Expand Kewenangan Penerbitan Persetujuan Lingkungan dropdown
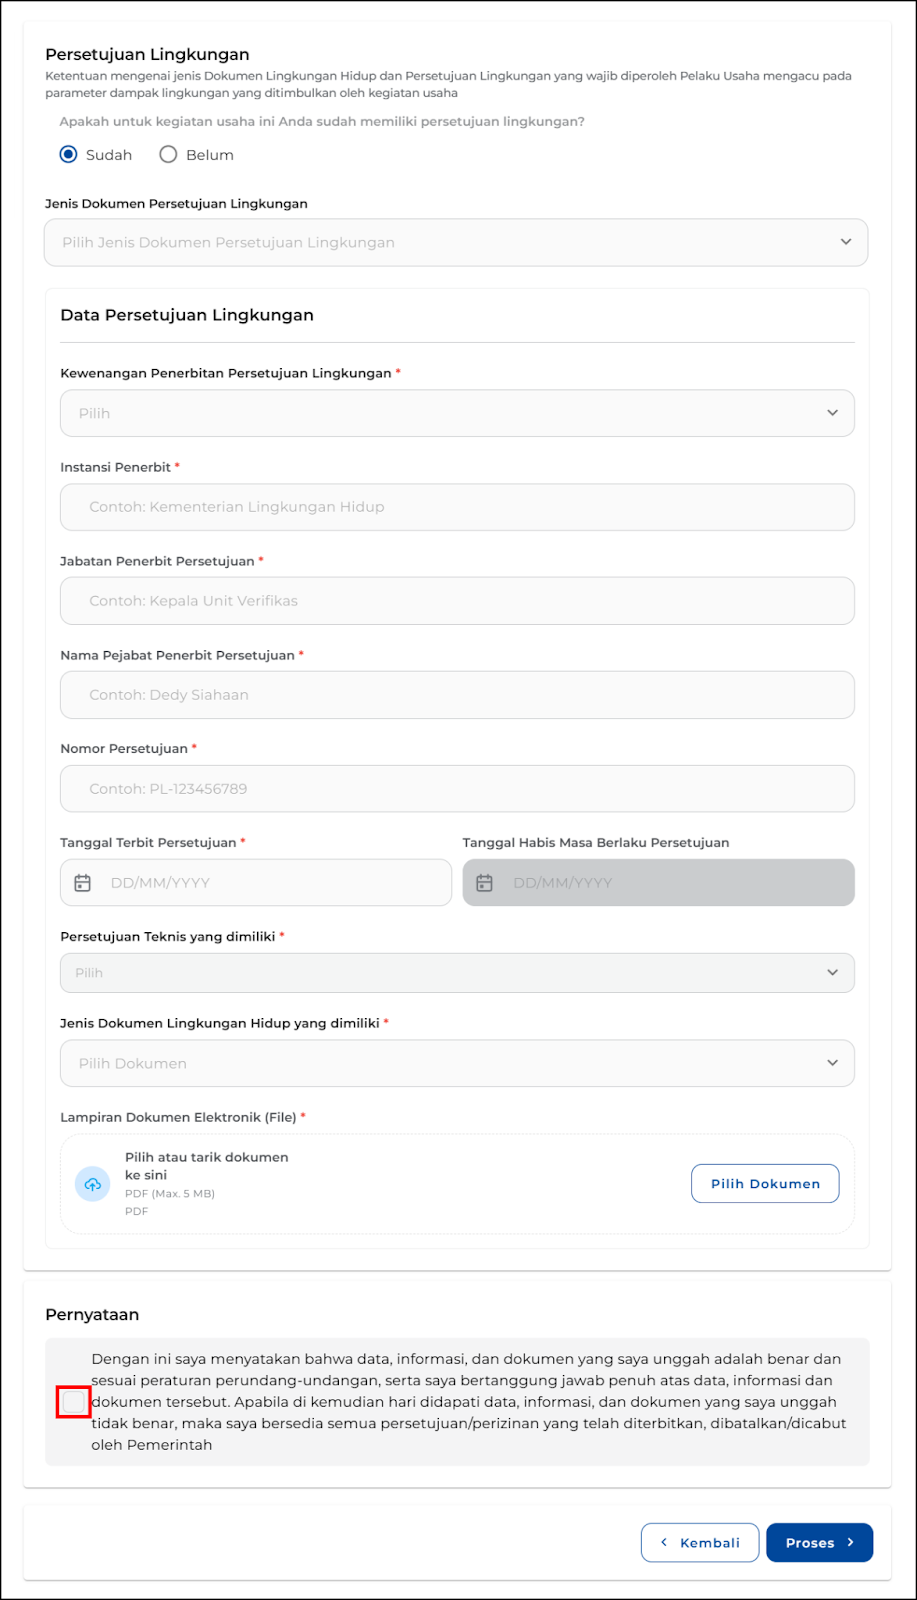 tap(456, 413)
